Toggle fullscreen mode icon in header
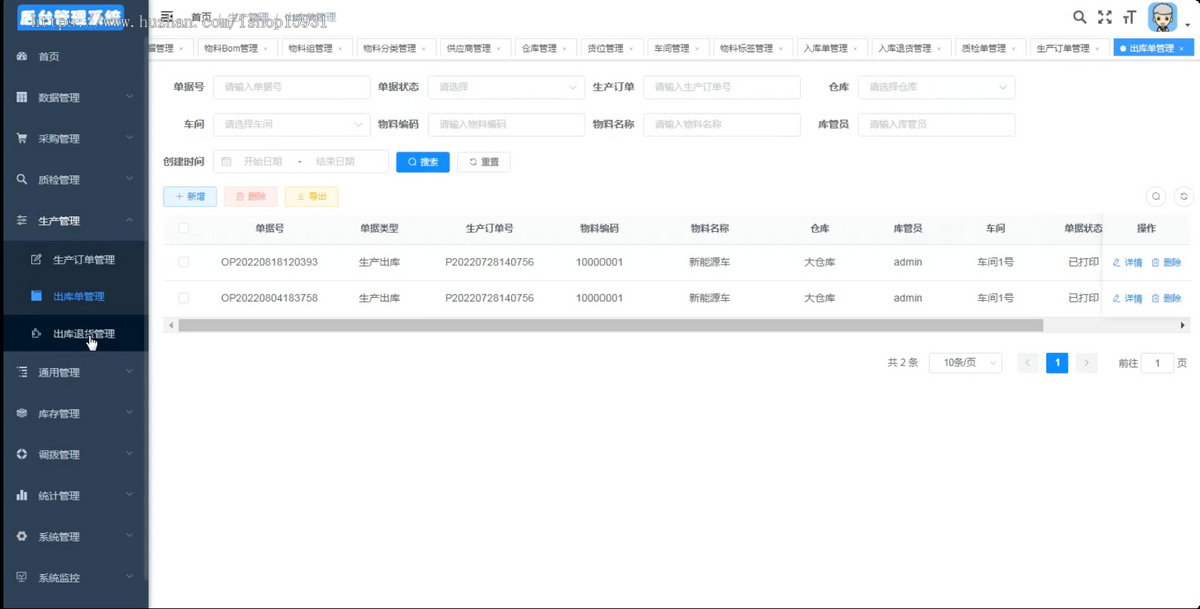1200x609 pixels. (x=1105, y=17)
